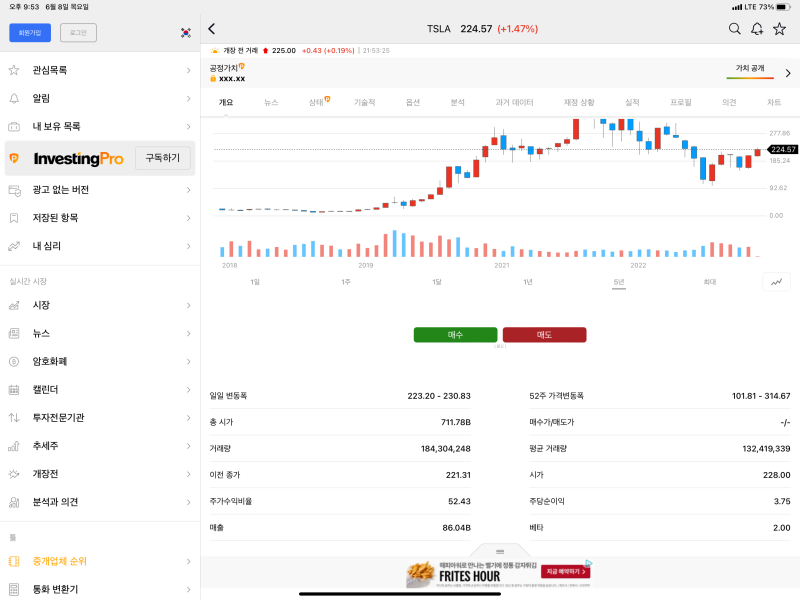Switch to 개요 tab
This screenshot has height=600, width=800.
click(x=226, y=102)
